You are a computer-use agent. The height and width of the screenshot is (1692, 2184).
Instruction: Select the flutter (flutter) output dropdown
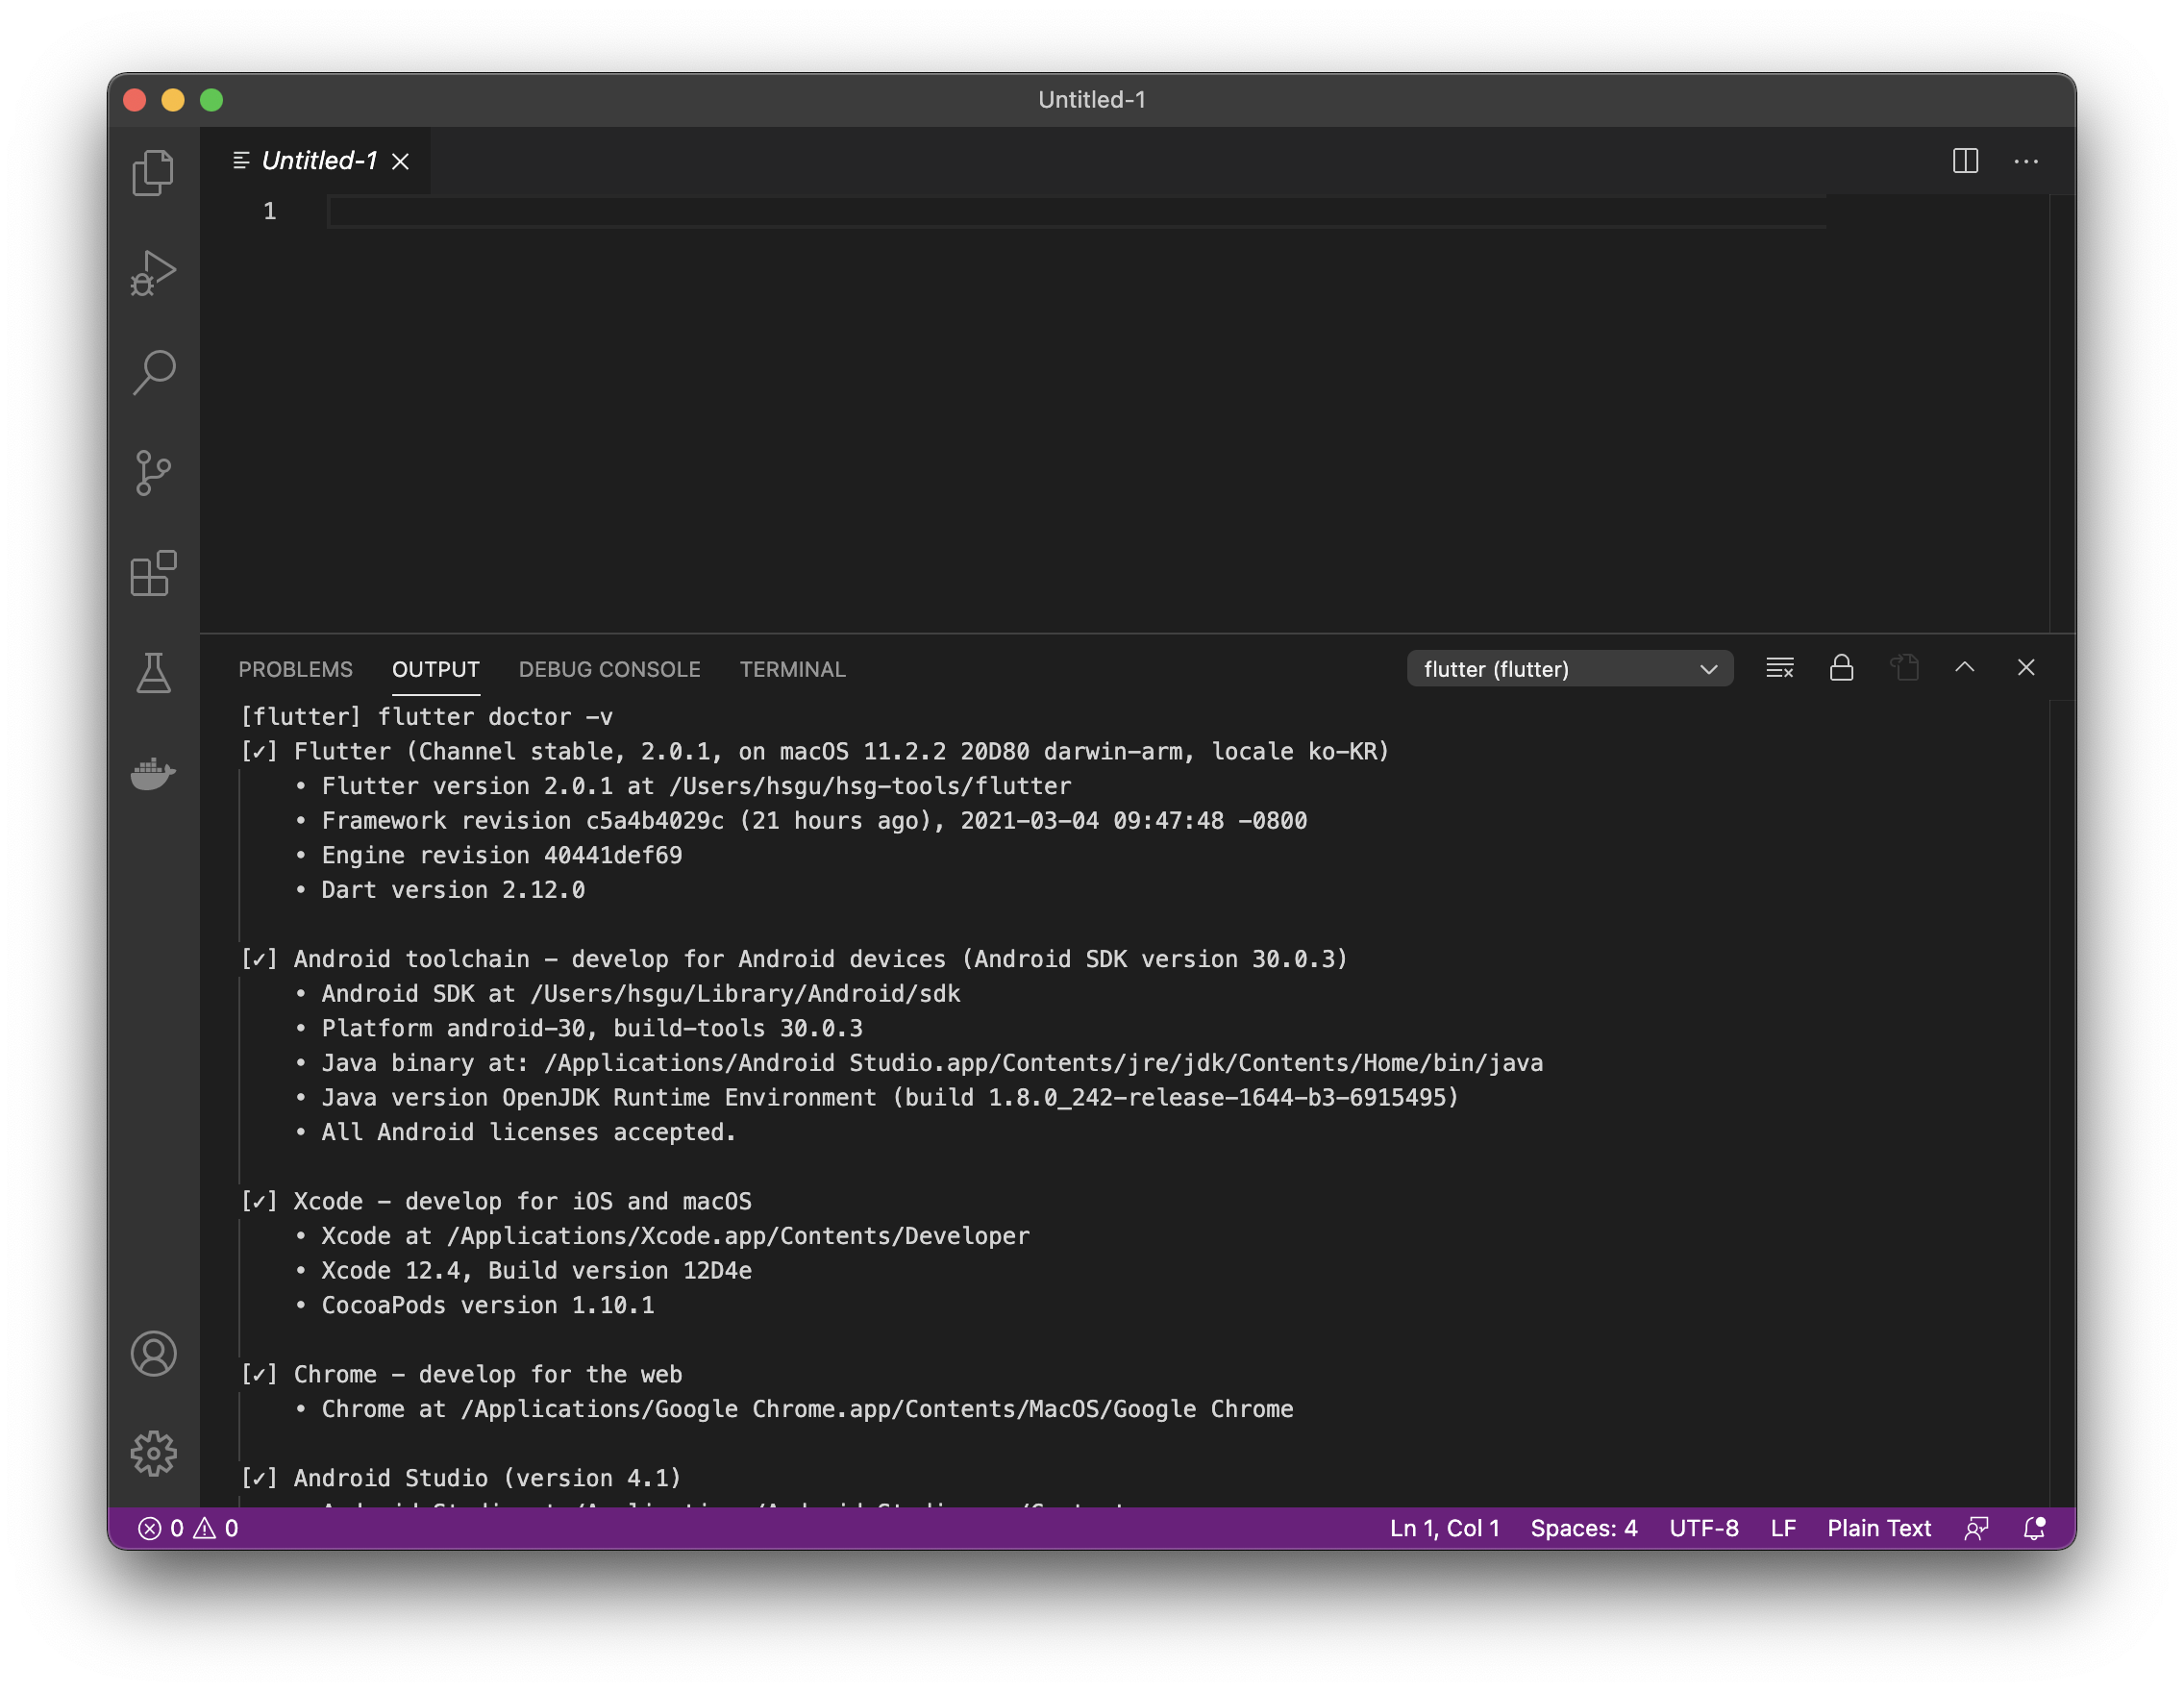[1567, 669]
